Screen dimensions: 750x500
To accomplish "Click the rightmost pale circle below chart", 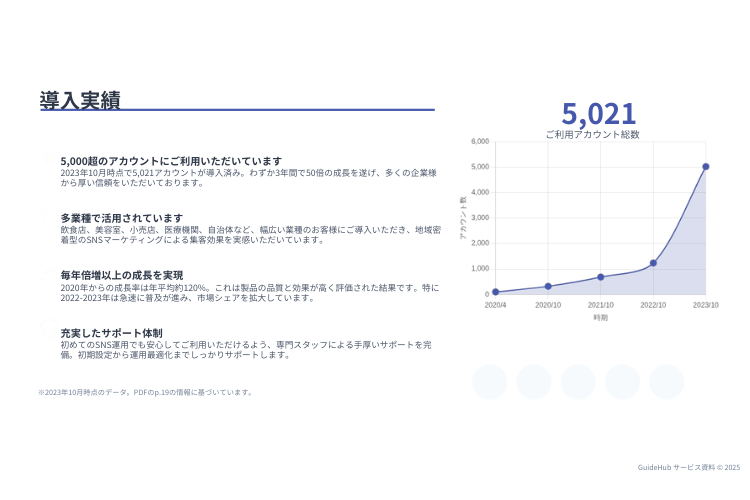I will pyautogui.click(x=666, y=382).
